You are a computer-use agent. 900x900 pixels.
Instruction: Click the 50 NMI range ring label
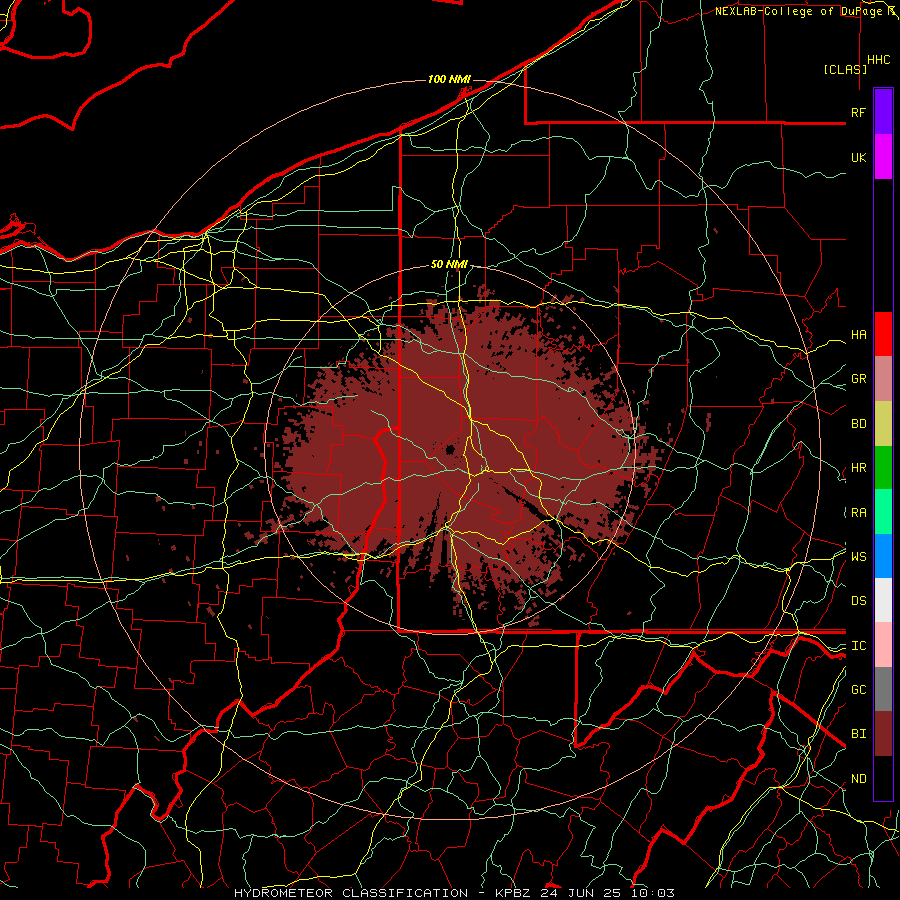coord(449,264)
